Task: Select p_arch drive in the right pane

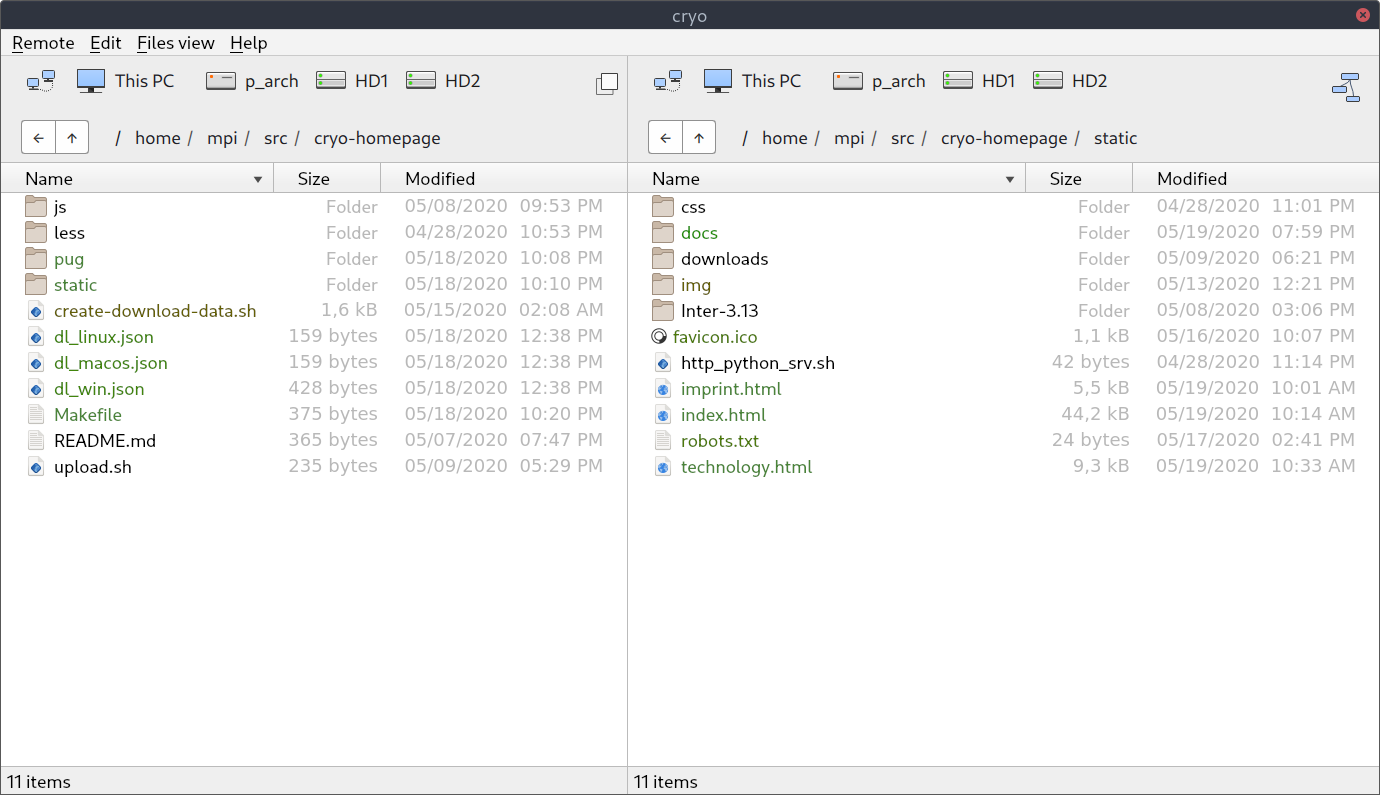Action: tap(878, 81)
